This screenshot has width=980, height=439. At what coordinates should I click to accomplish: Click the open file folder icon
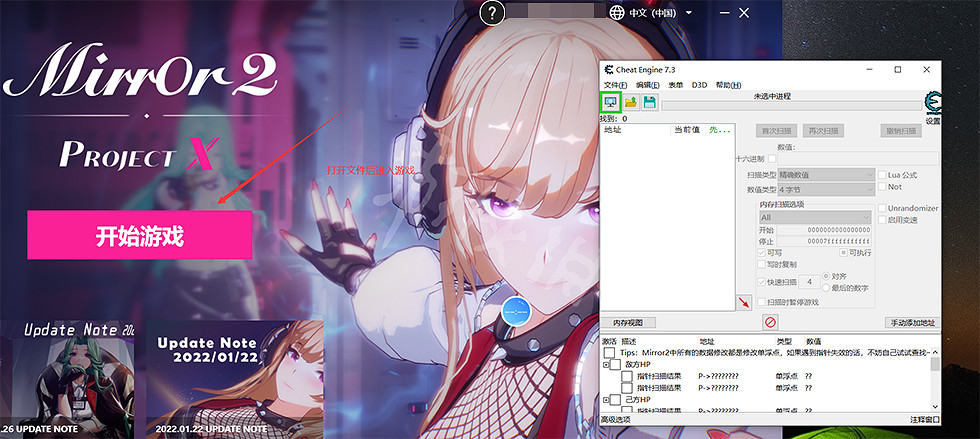point(630,102)
